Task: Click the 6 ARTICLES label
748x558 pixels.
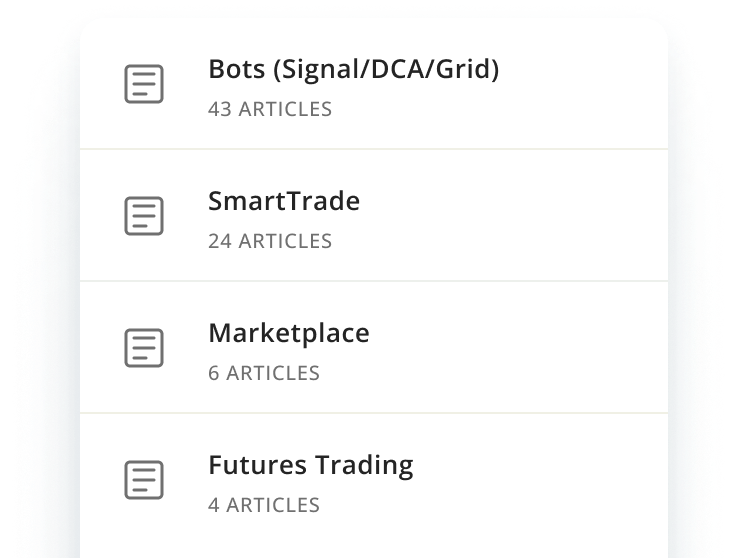Action: 264,373
